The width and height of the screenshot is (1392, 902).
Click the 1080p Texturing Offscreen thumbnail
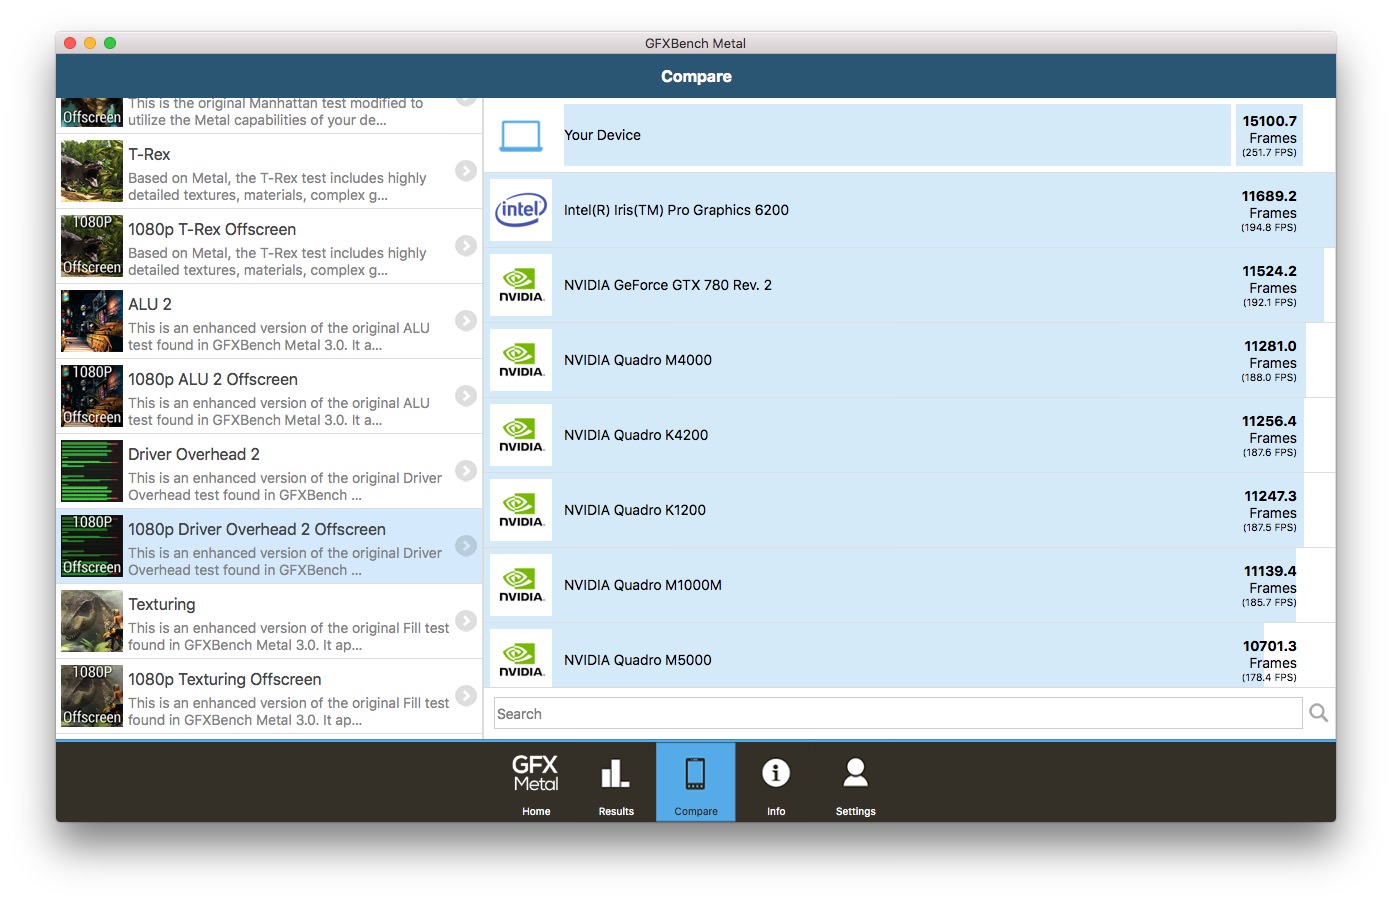tap(92, 696)
